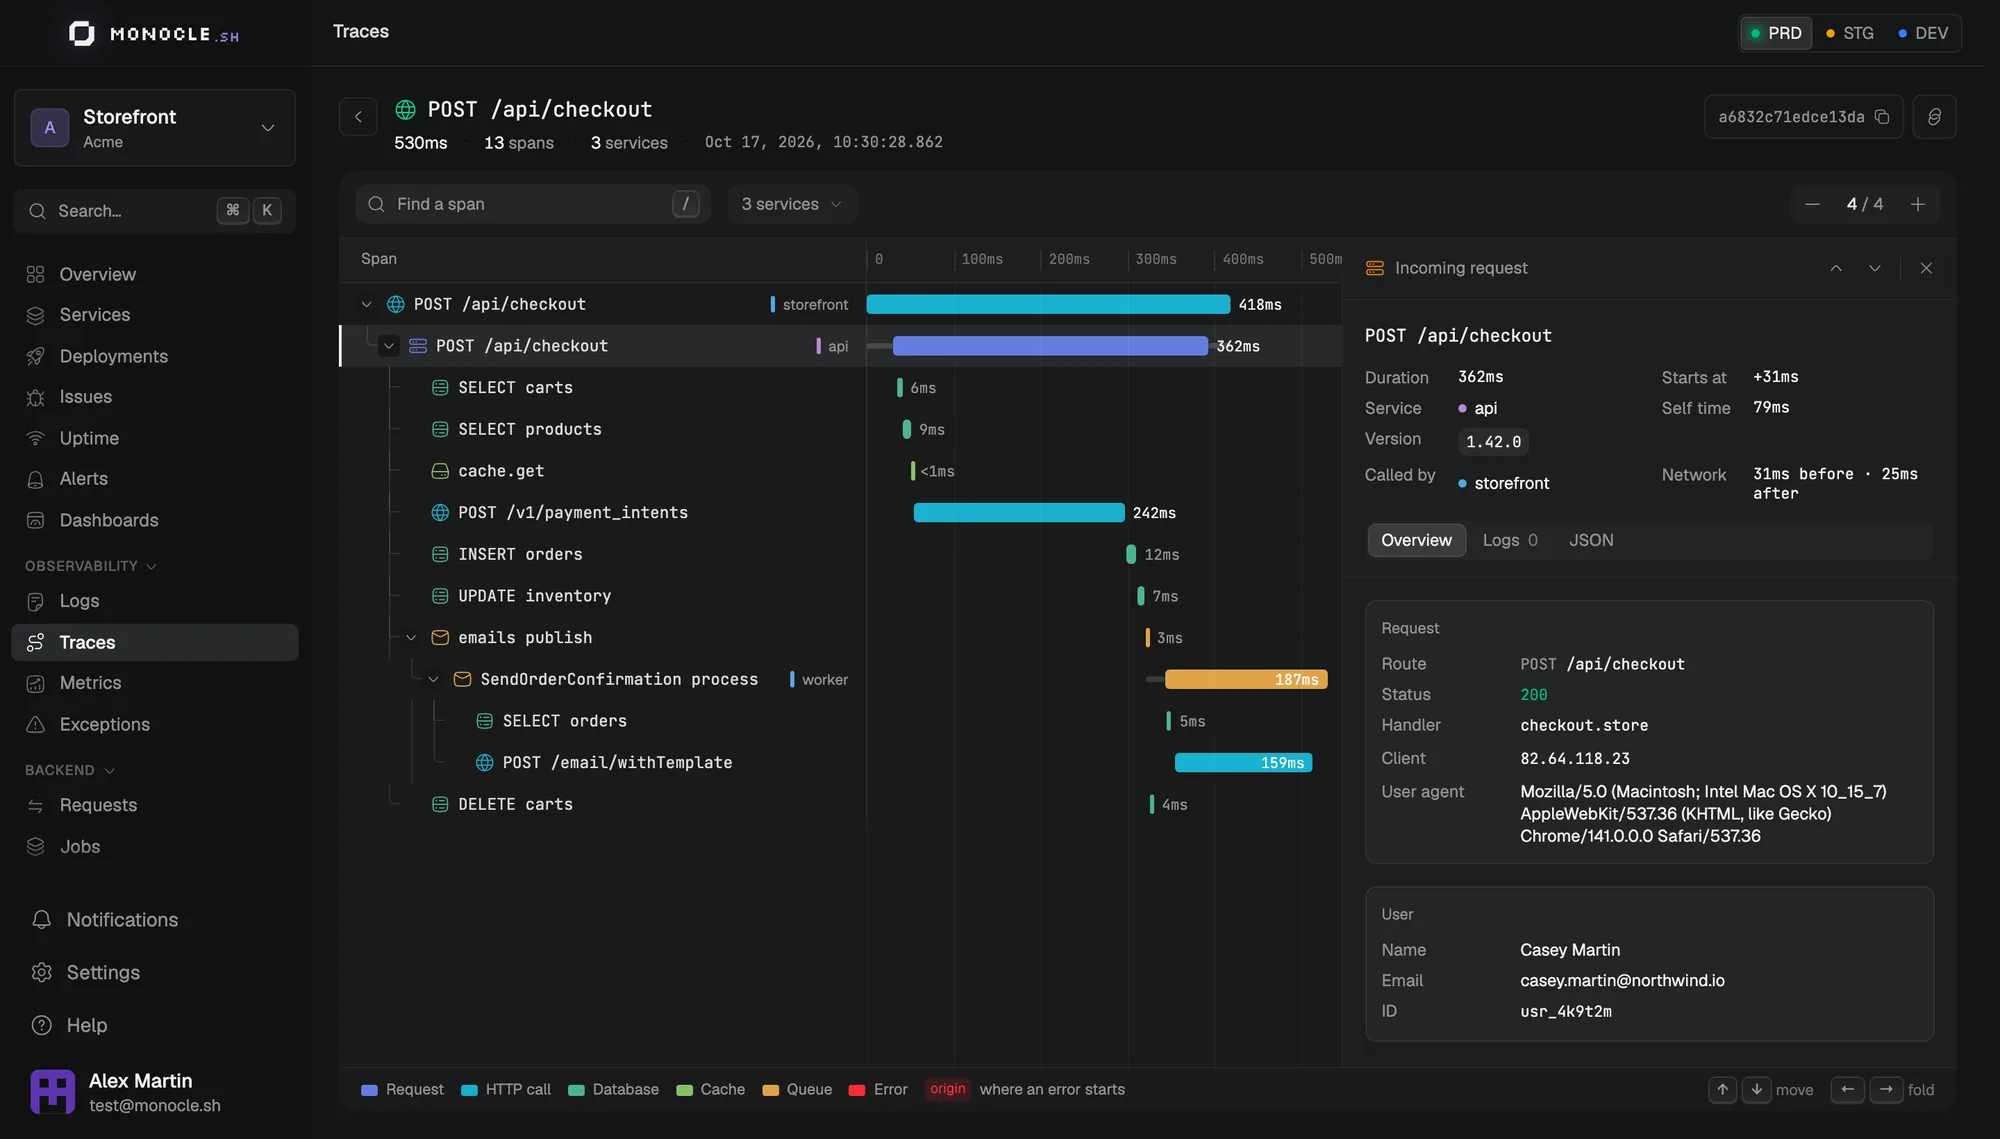Open the Metrics page
This screenshot has width=2000, height=1139.
tap(155, 683)
